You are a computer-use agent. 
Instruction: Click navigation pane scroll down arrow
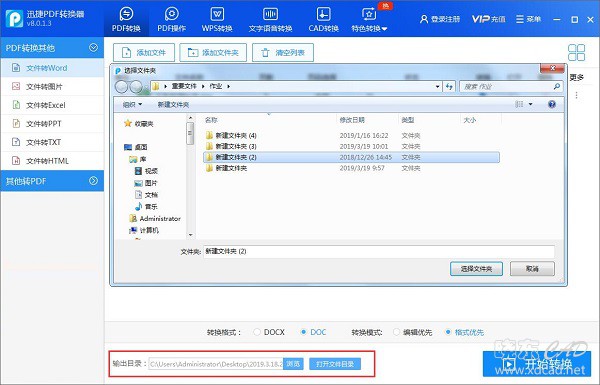point(190,235)
